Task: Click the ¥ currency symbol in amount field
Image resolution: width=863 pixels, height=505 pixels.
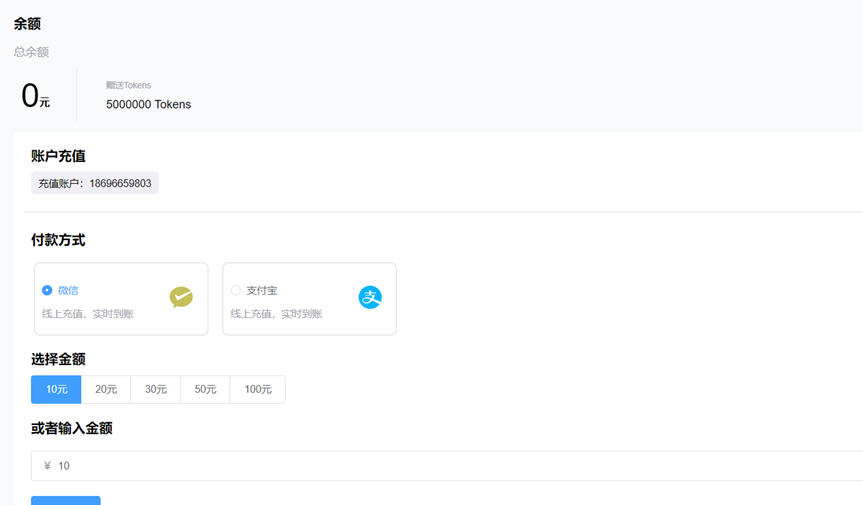Action: coord(47,466)
